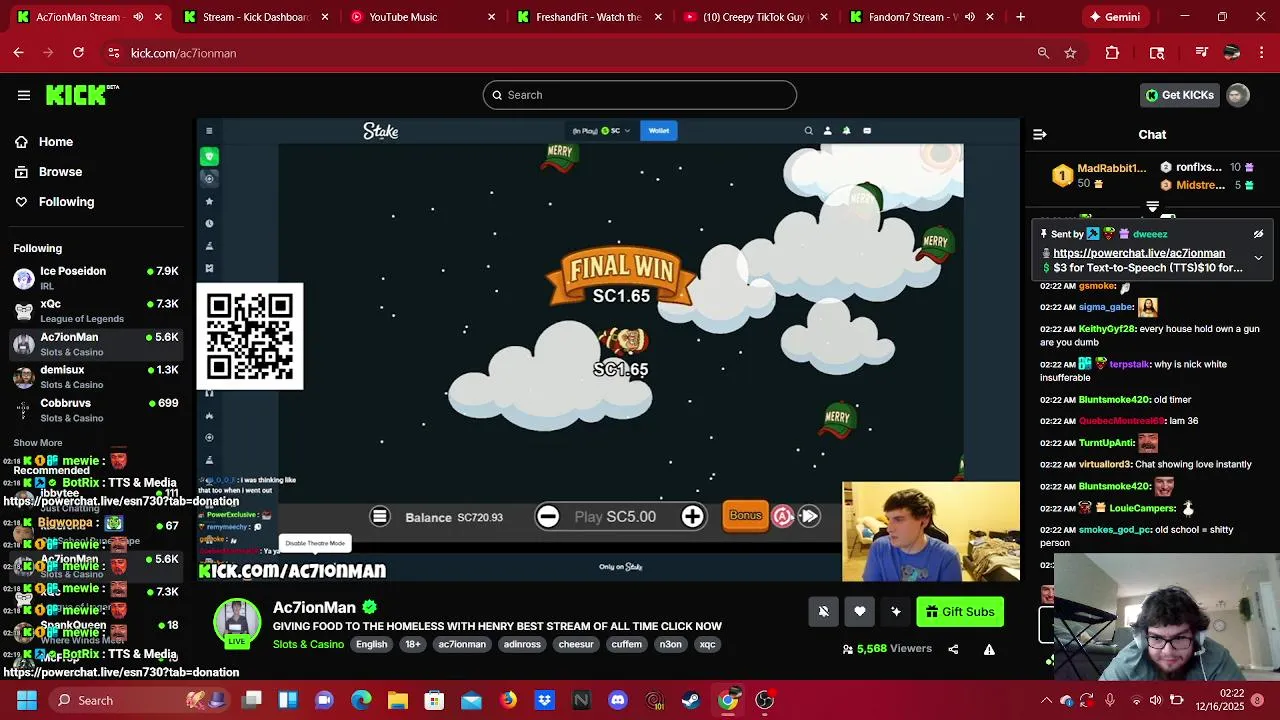Select the adinross tag
1280x720 pixels.
[522, 644]
